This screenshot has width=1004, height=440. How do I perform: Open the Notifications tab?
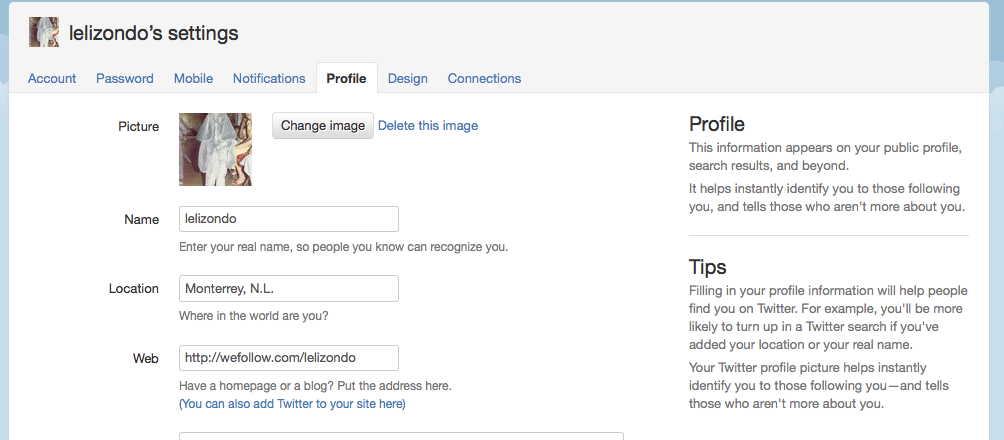(x=269, y=79)
